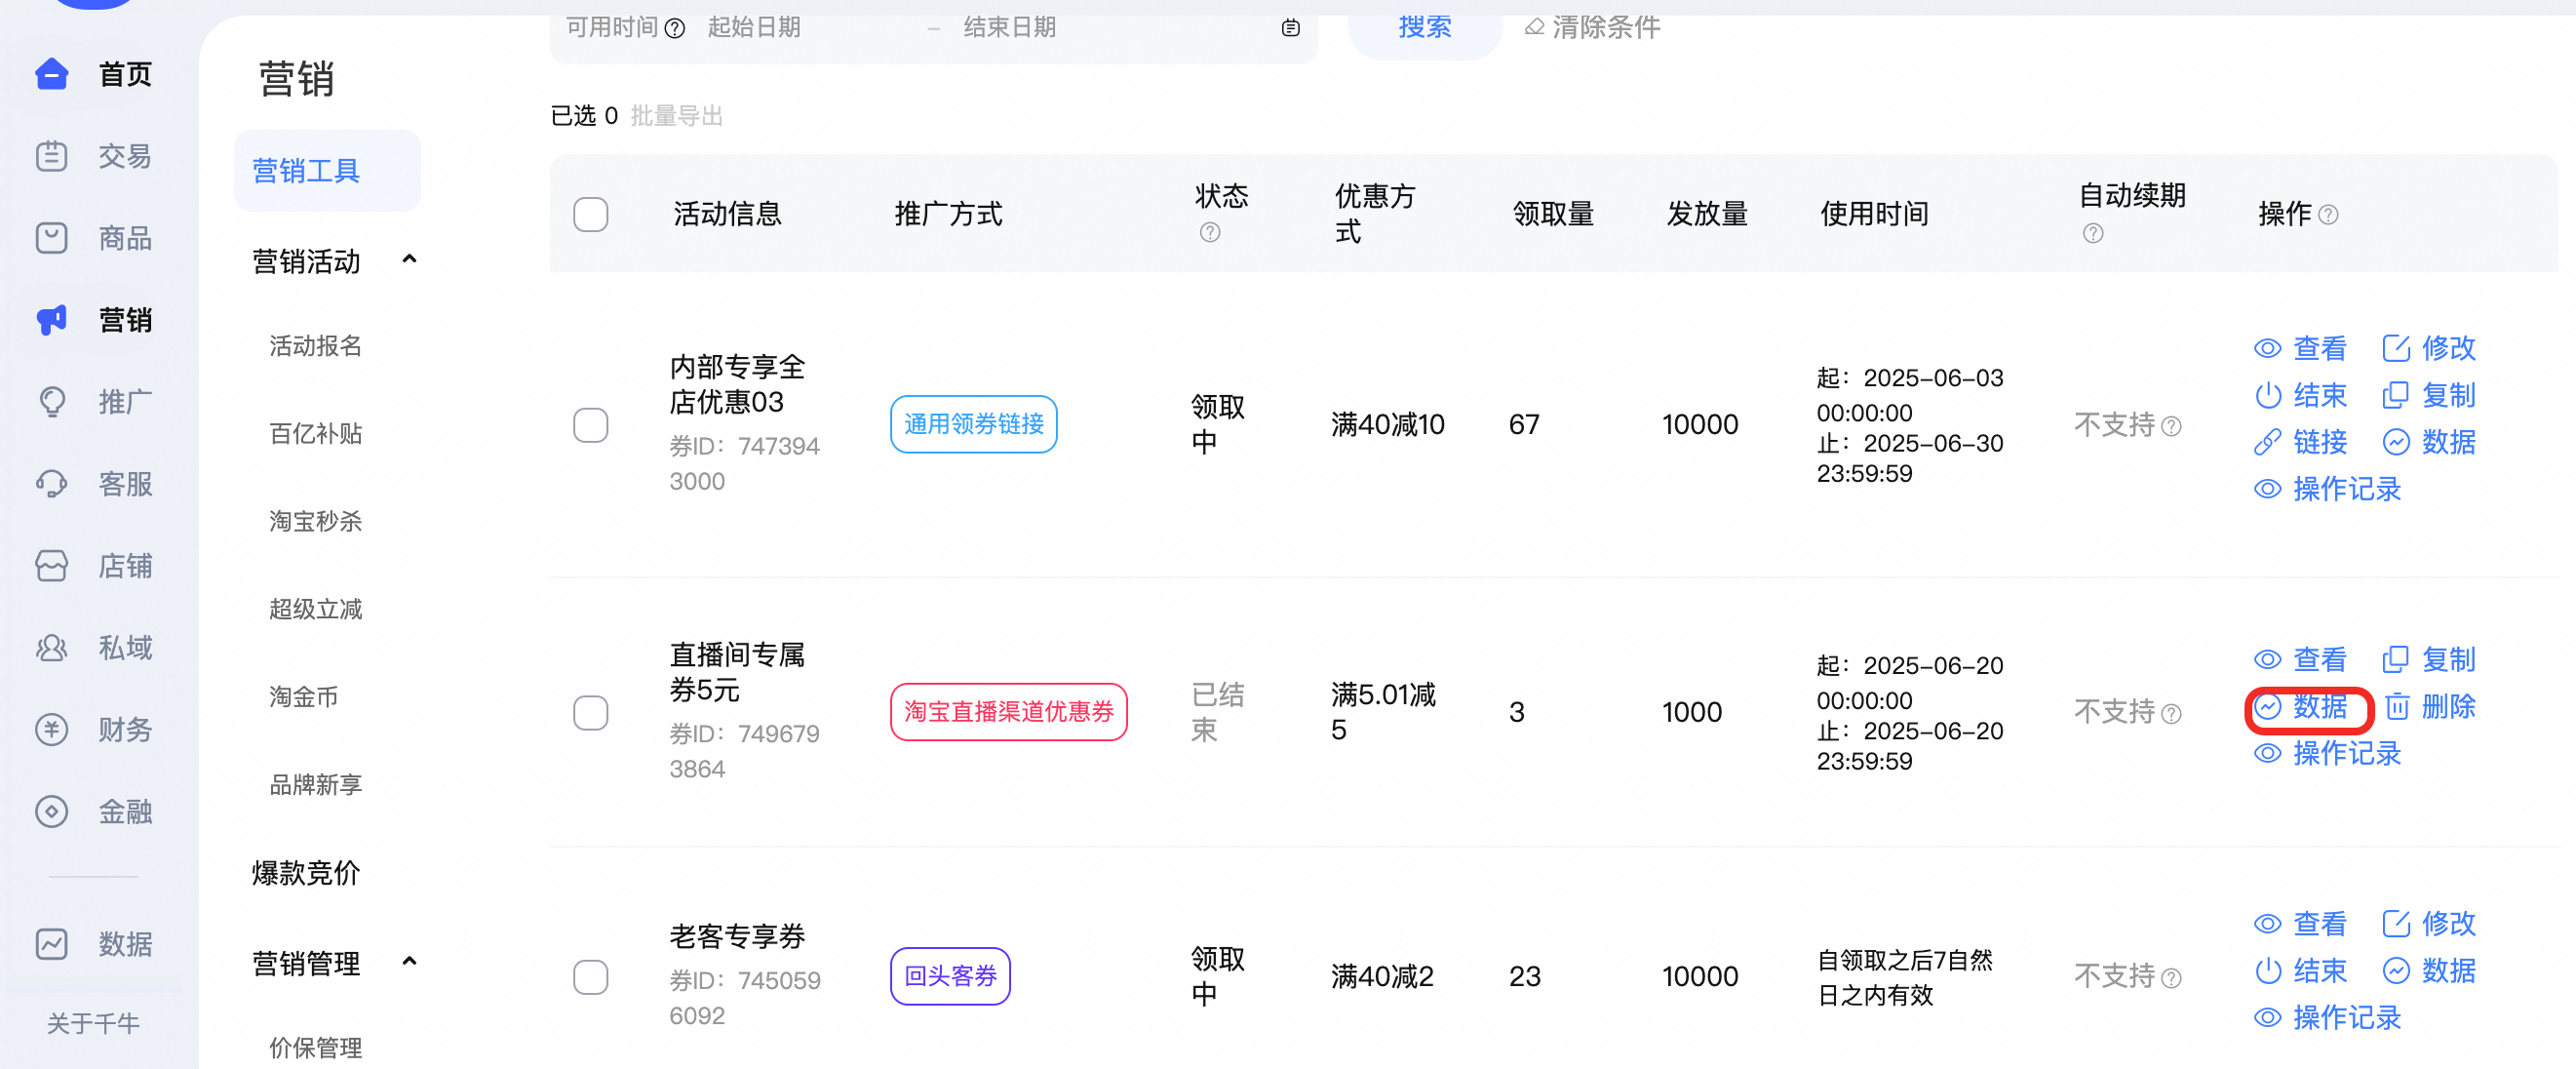Open 价保管理 submenu item
This screenshot has width=2576, height=1069.
coord(316,1048)
